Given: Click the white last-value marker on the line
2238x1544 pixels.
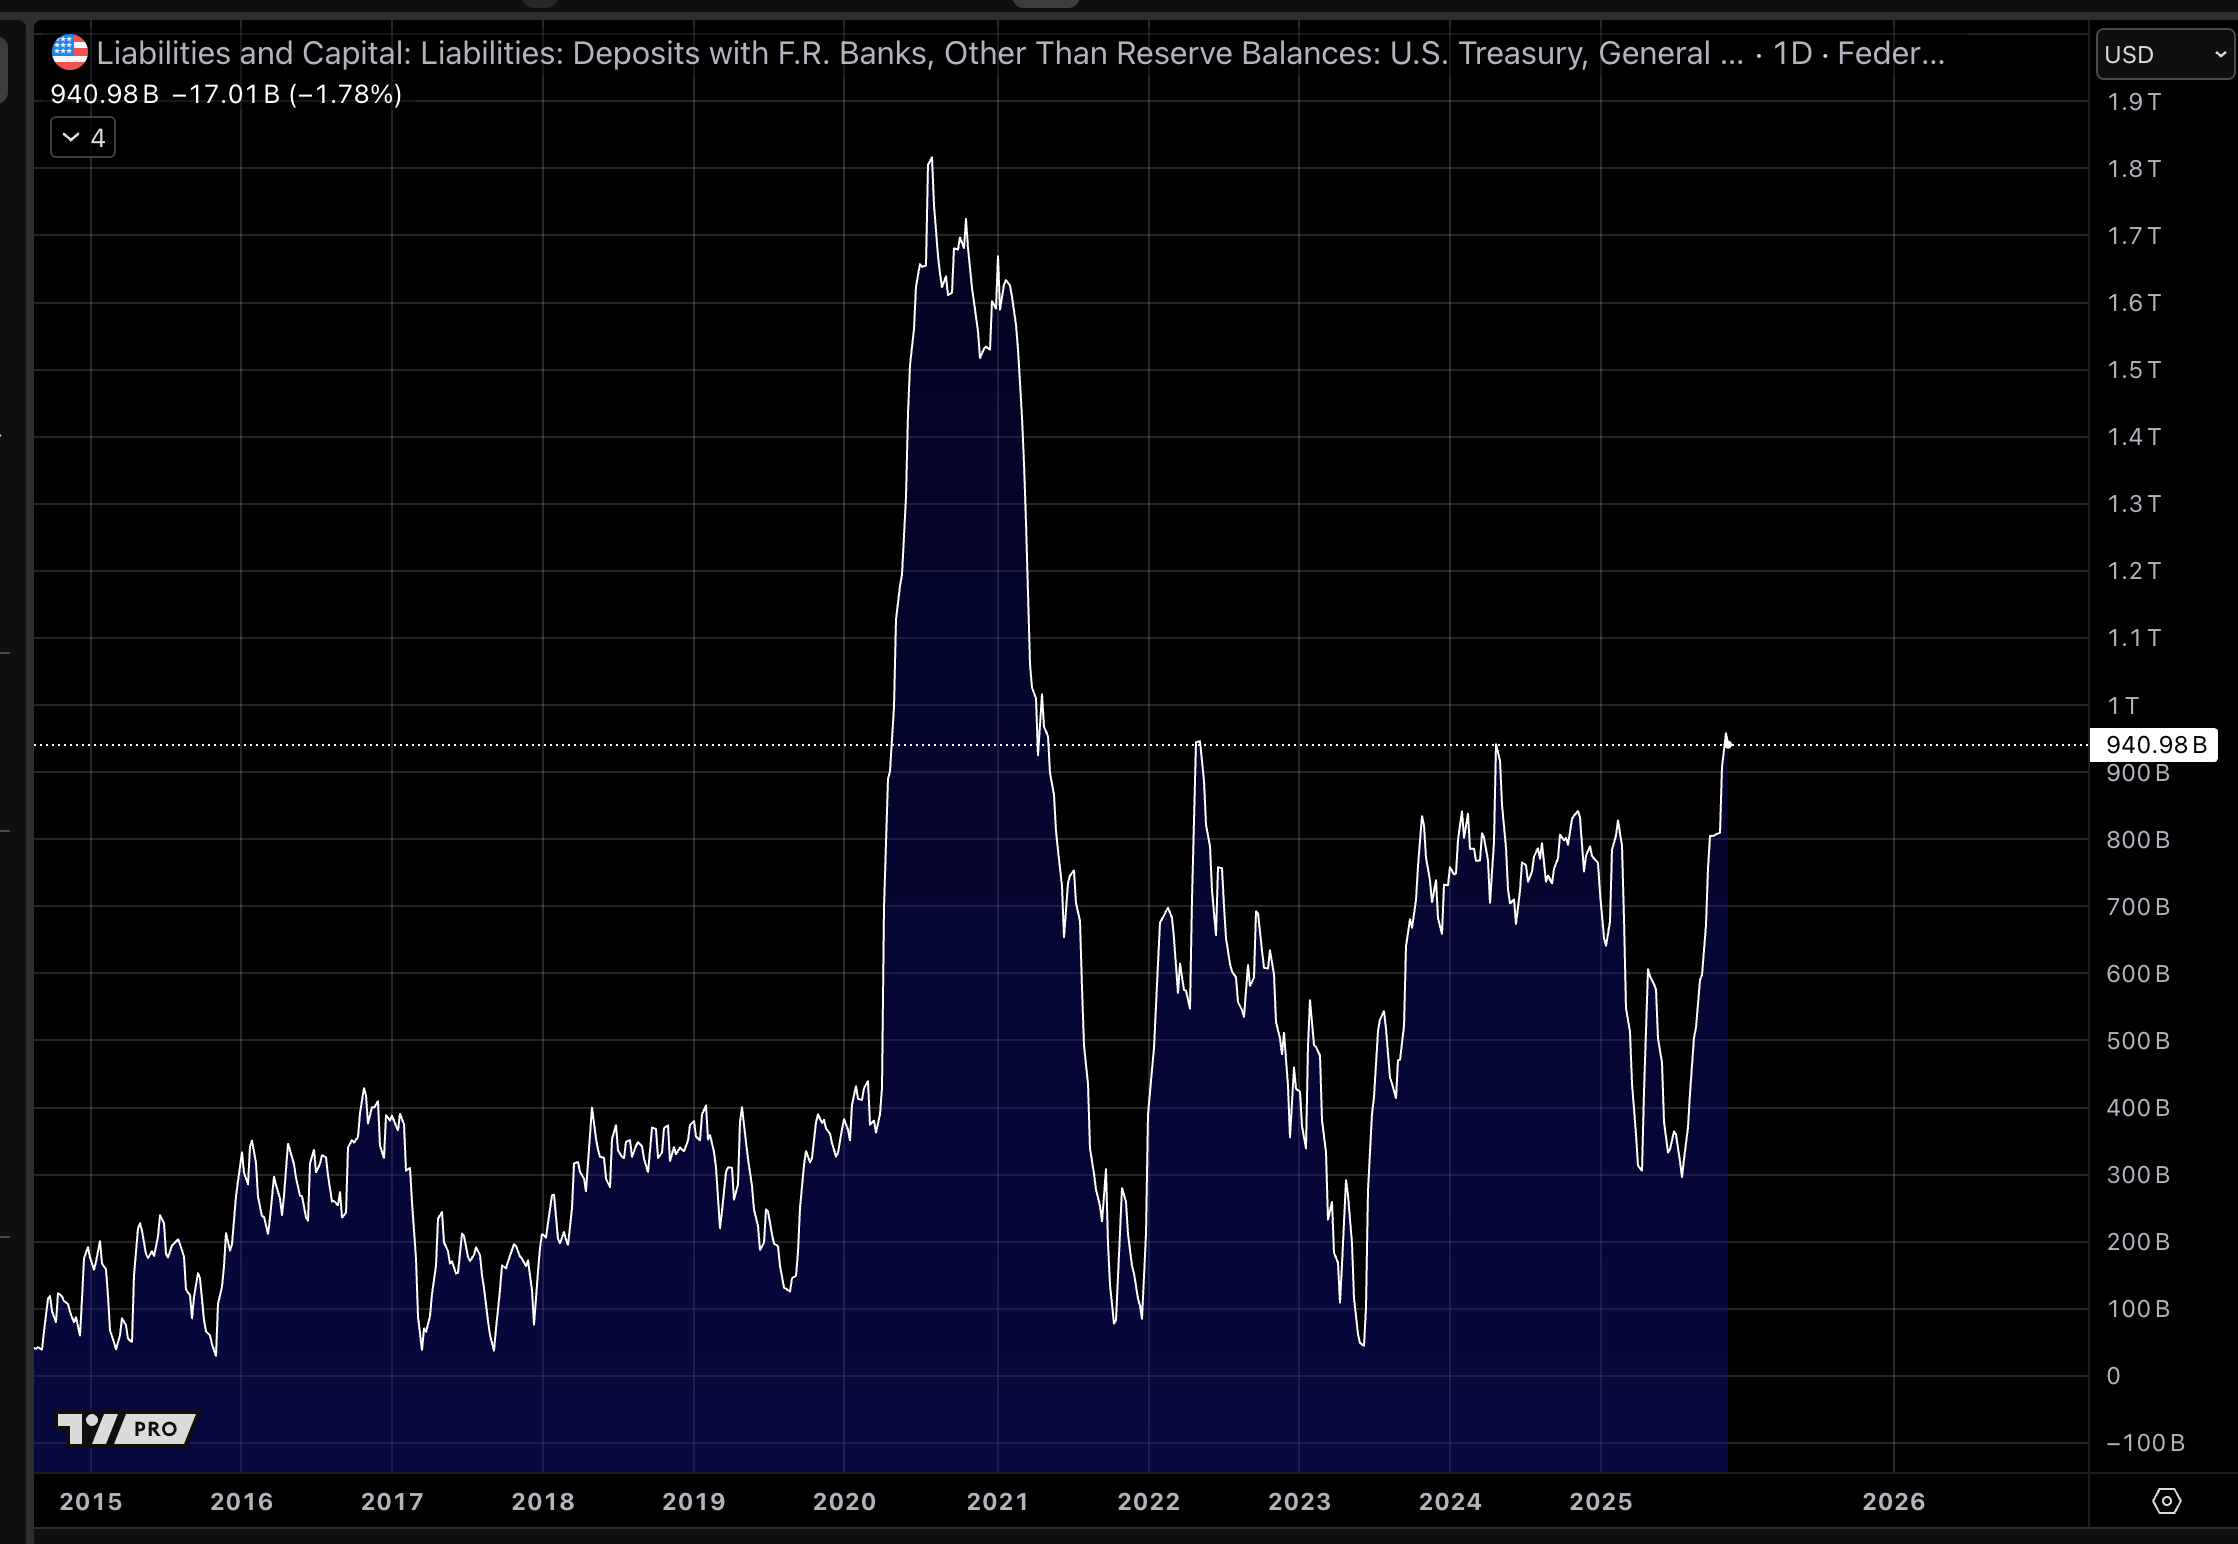Looking at the screenshot, I should pos(1728,744).
